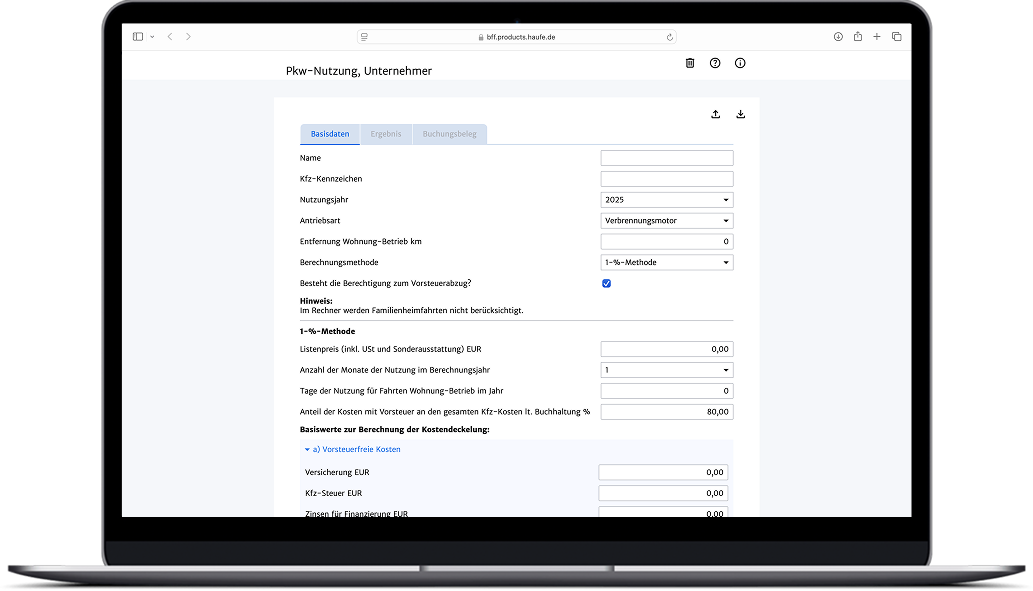
Task: Click the download icon above the form
Action: click(x=741, y=114)
